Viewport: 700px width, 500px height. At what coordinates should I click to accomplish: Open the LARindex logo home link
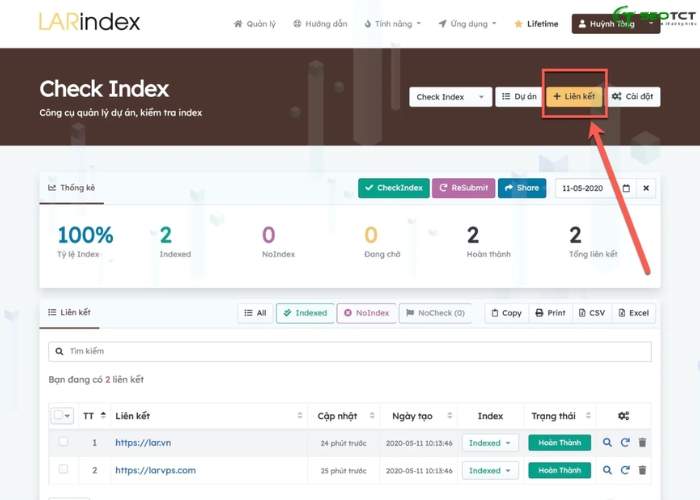click(x=89, y=22)
